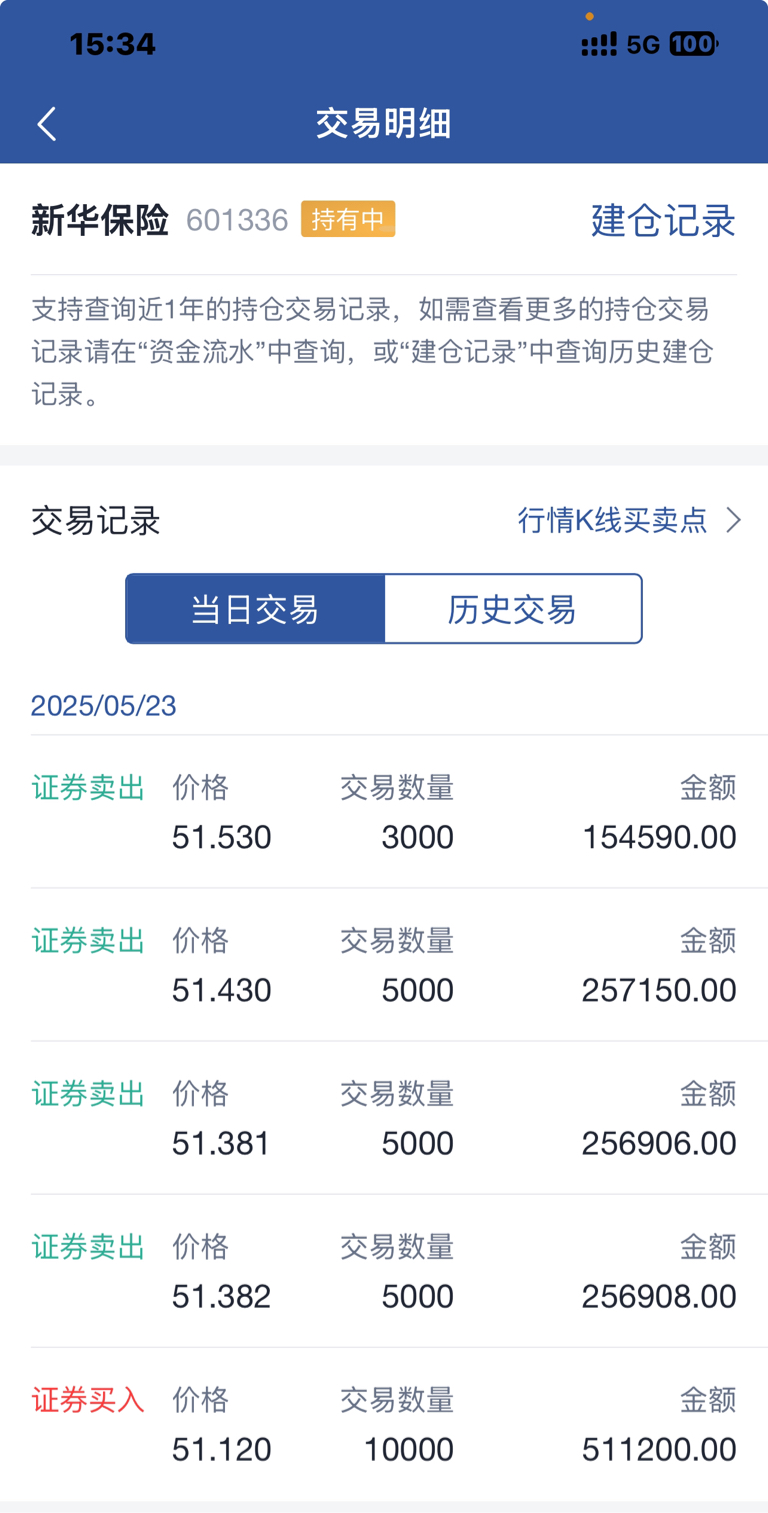Tap the battery indicator icon
Image resolution: width=768 pixels, height=1513 pixels.
[x=693, y=44]
